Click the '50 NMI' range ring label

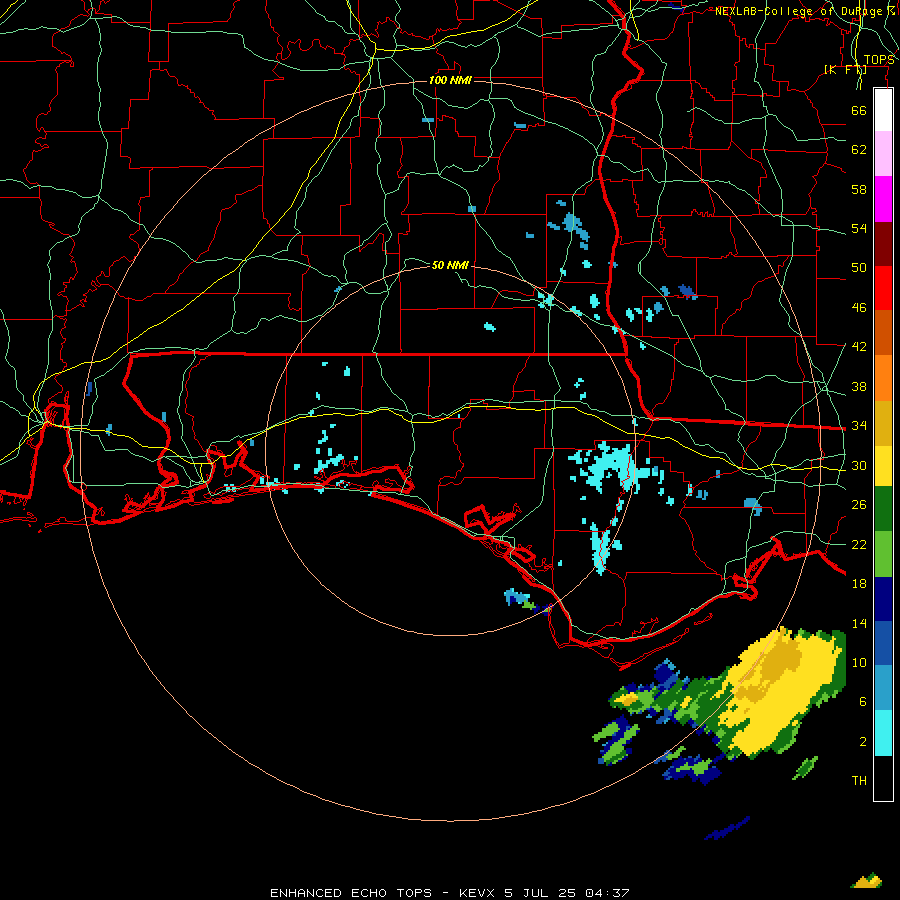pyautogui.click(x=450, y=265)
